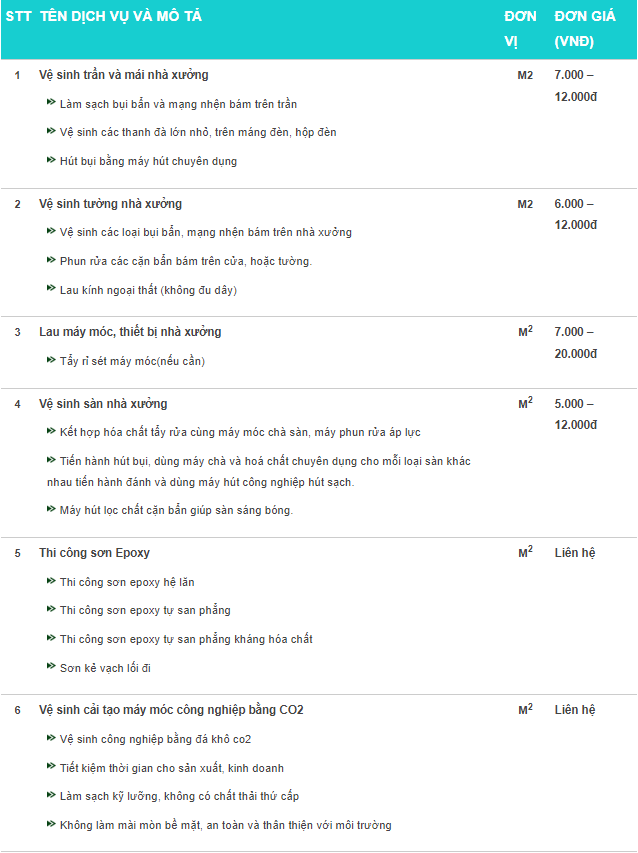Click the arrow icon beside 'Thi công sơn epoxy hệ lăn'
This screenshot has height=853, width=638.
51,581
